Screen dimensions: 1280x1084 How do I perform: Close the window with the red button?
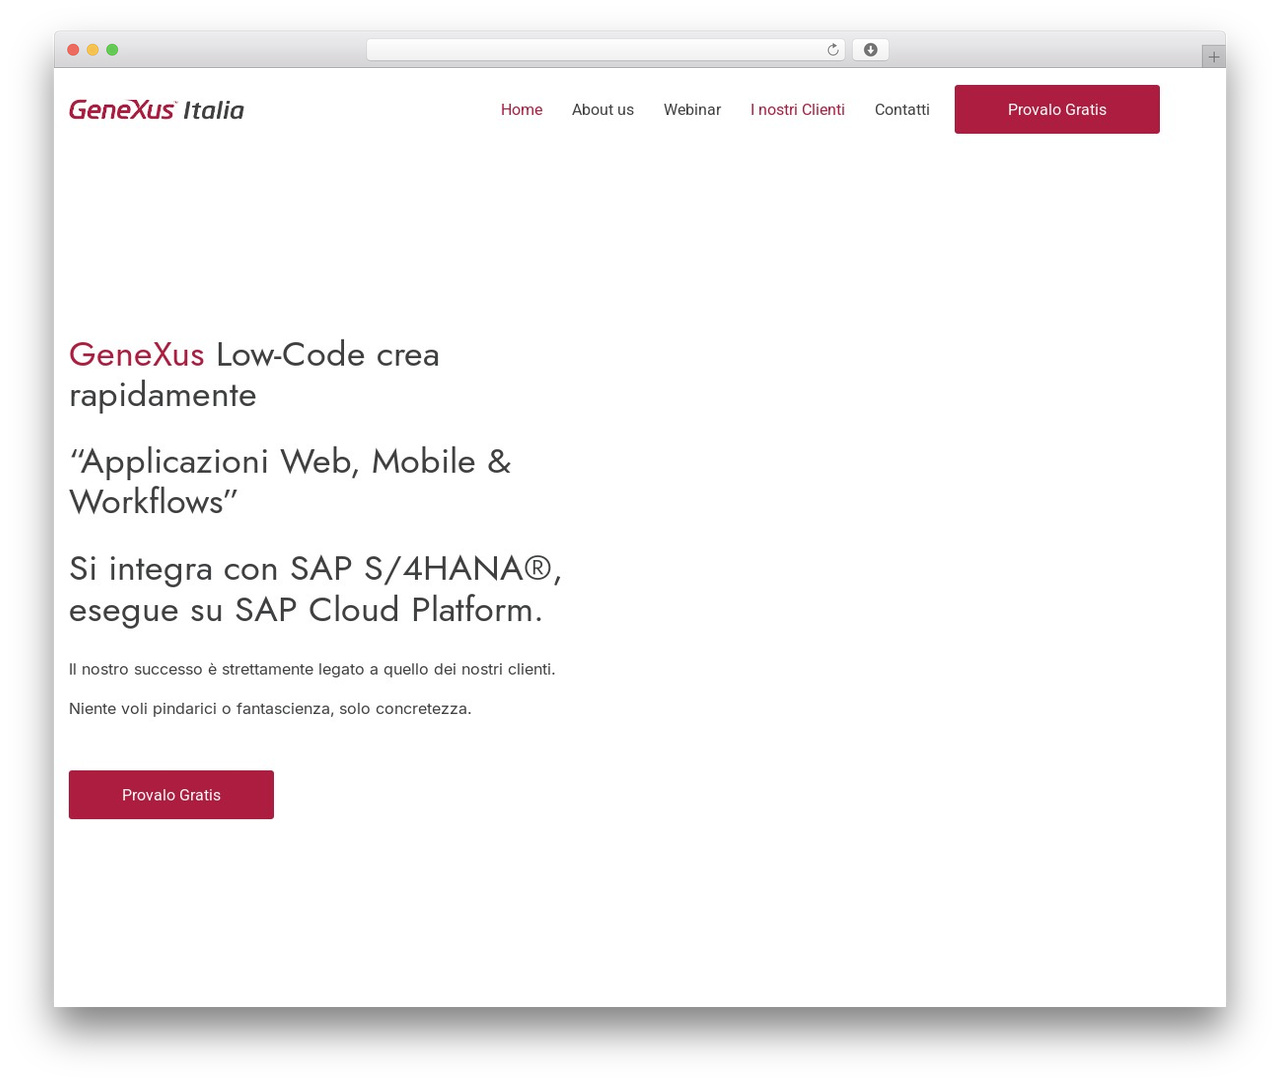73,50
